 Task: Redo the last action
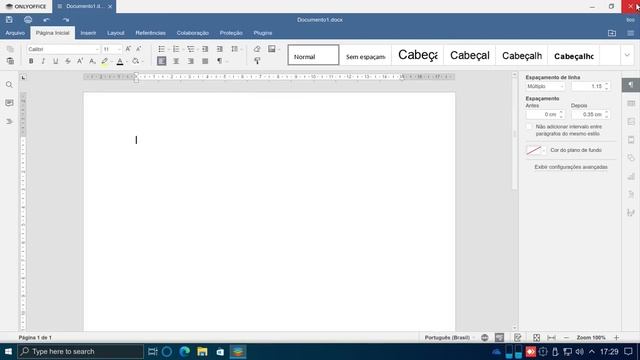pos(65,20)
